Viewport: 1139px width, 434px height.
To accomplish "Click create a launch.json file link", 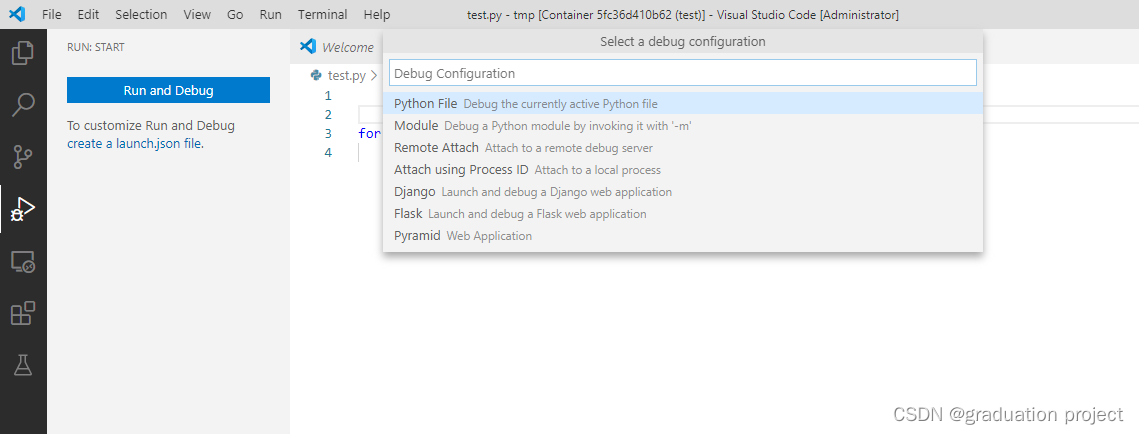I will [135, 144].
